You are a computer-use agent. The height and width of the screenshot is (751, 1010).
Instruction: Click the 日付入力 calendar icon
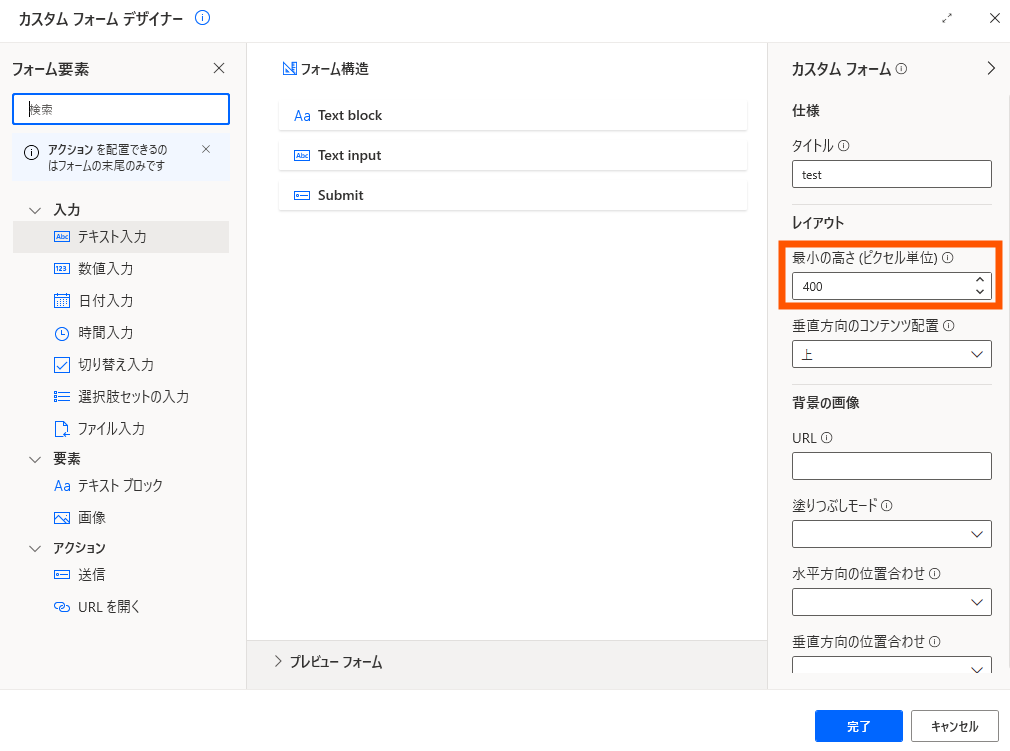point(62,301)
